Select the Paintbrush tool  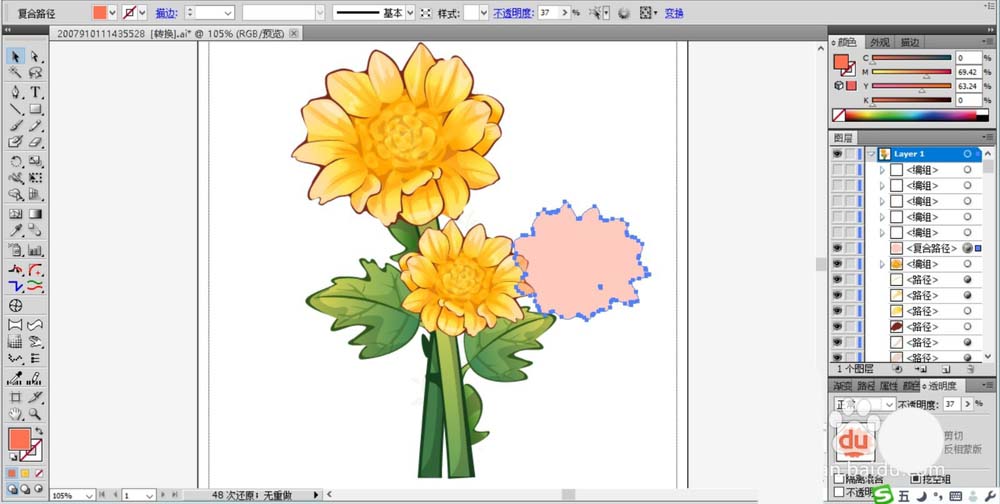point(16,126)
